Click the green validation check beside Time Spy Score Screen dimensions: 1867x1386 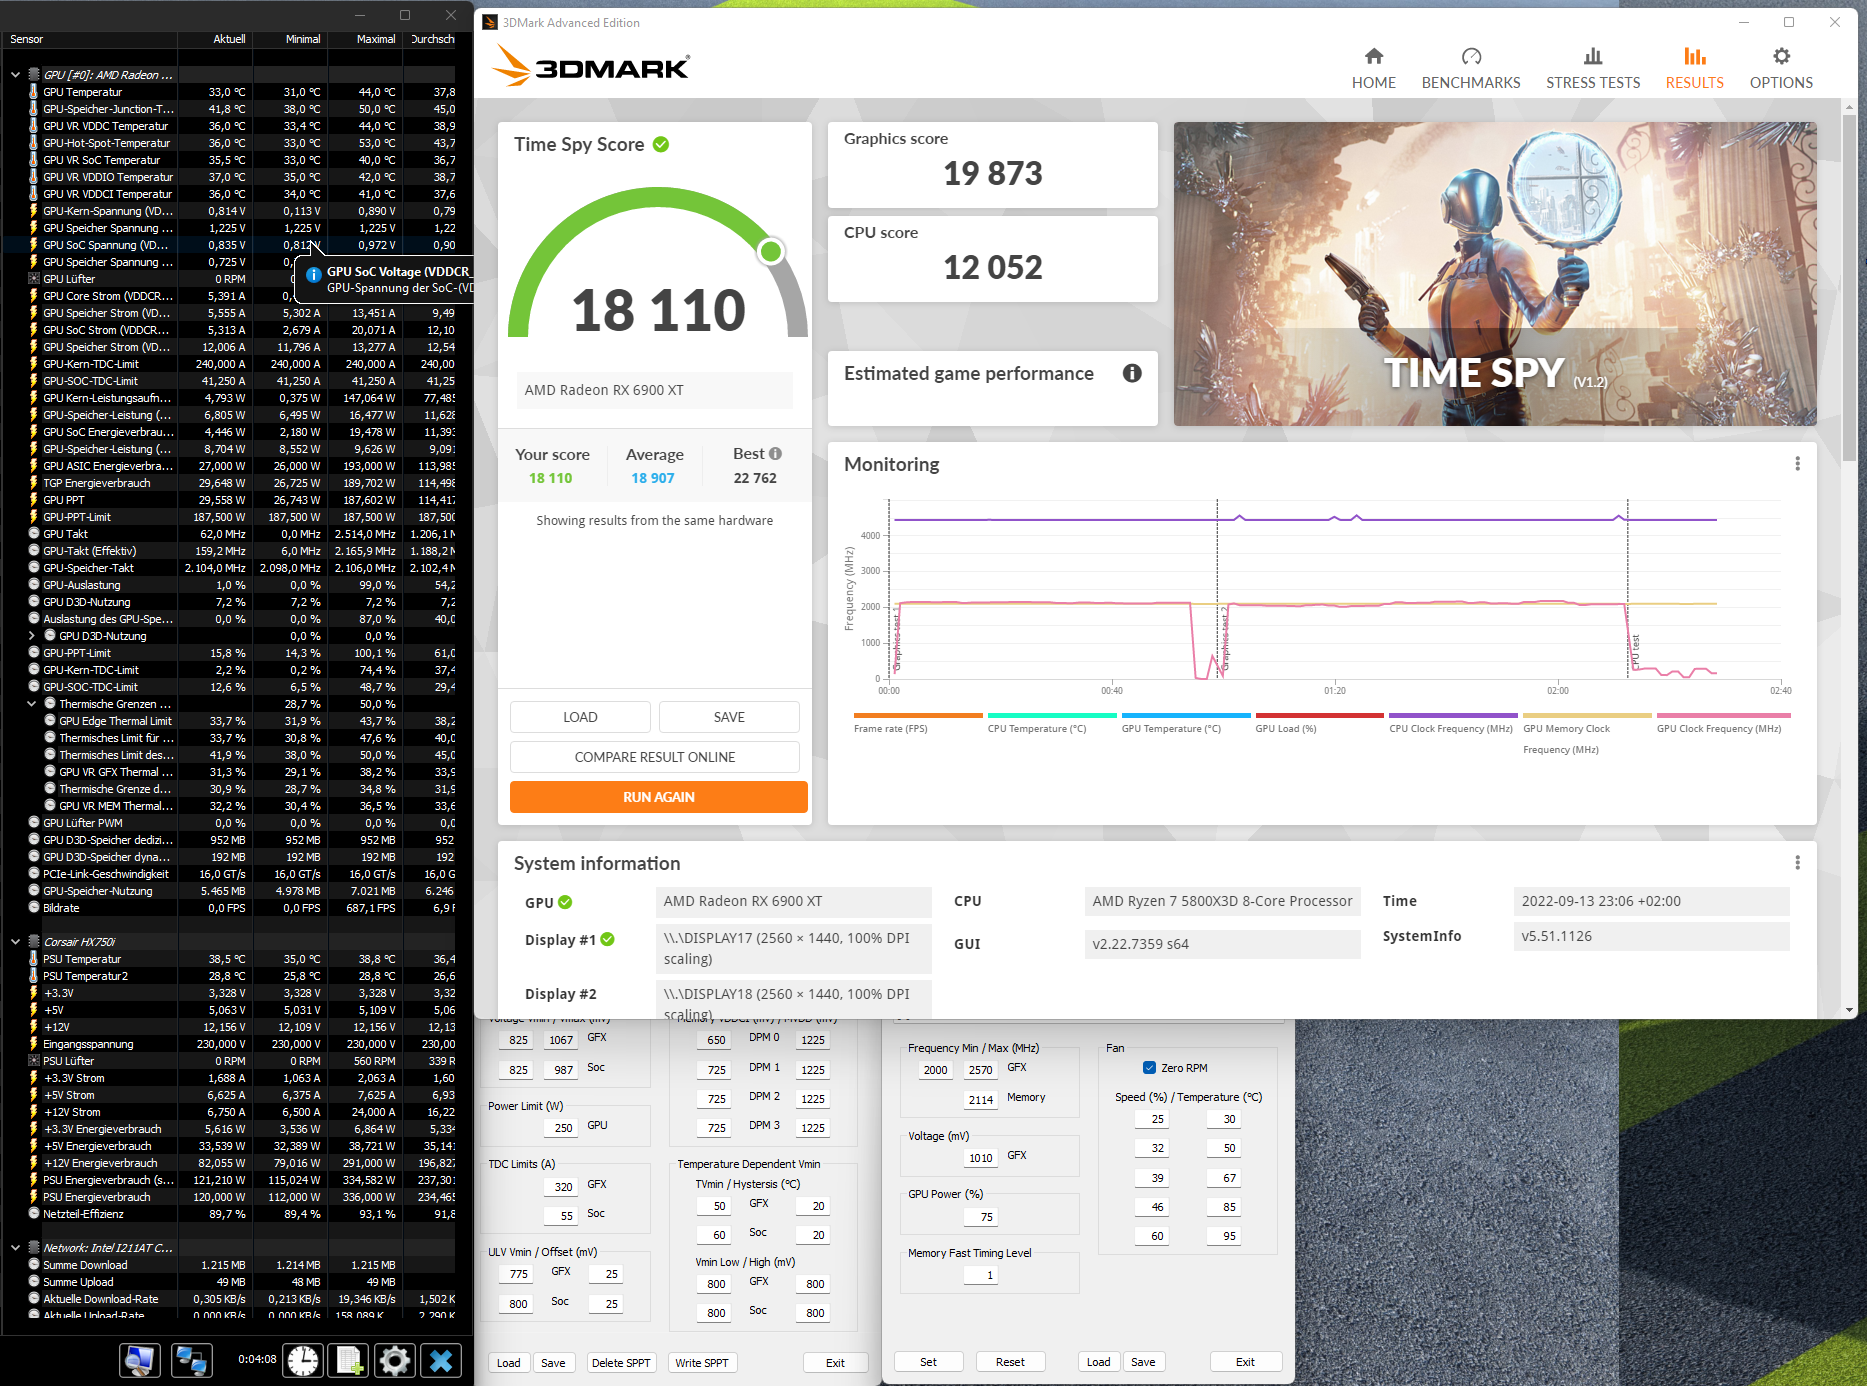[661, 144]
